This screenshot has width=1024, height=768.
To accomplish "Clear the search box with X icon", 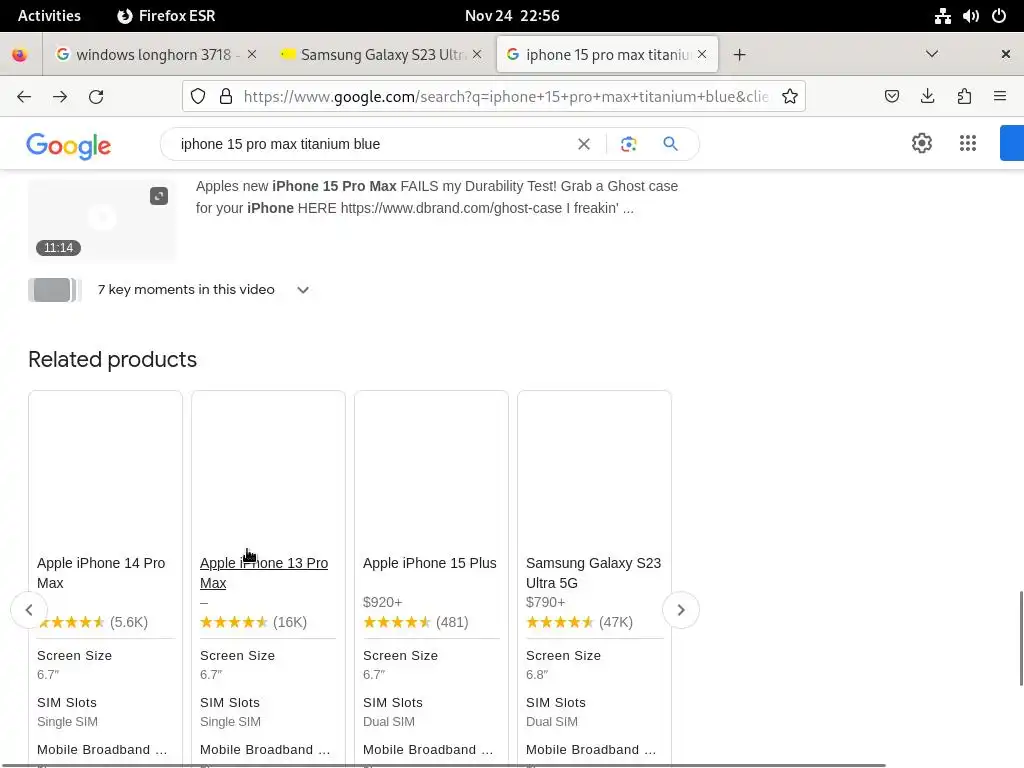I will pyautogui.click(x=584, y=144).
